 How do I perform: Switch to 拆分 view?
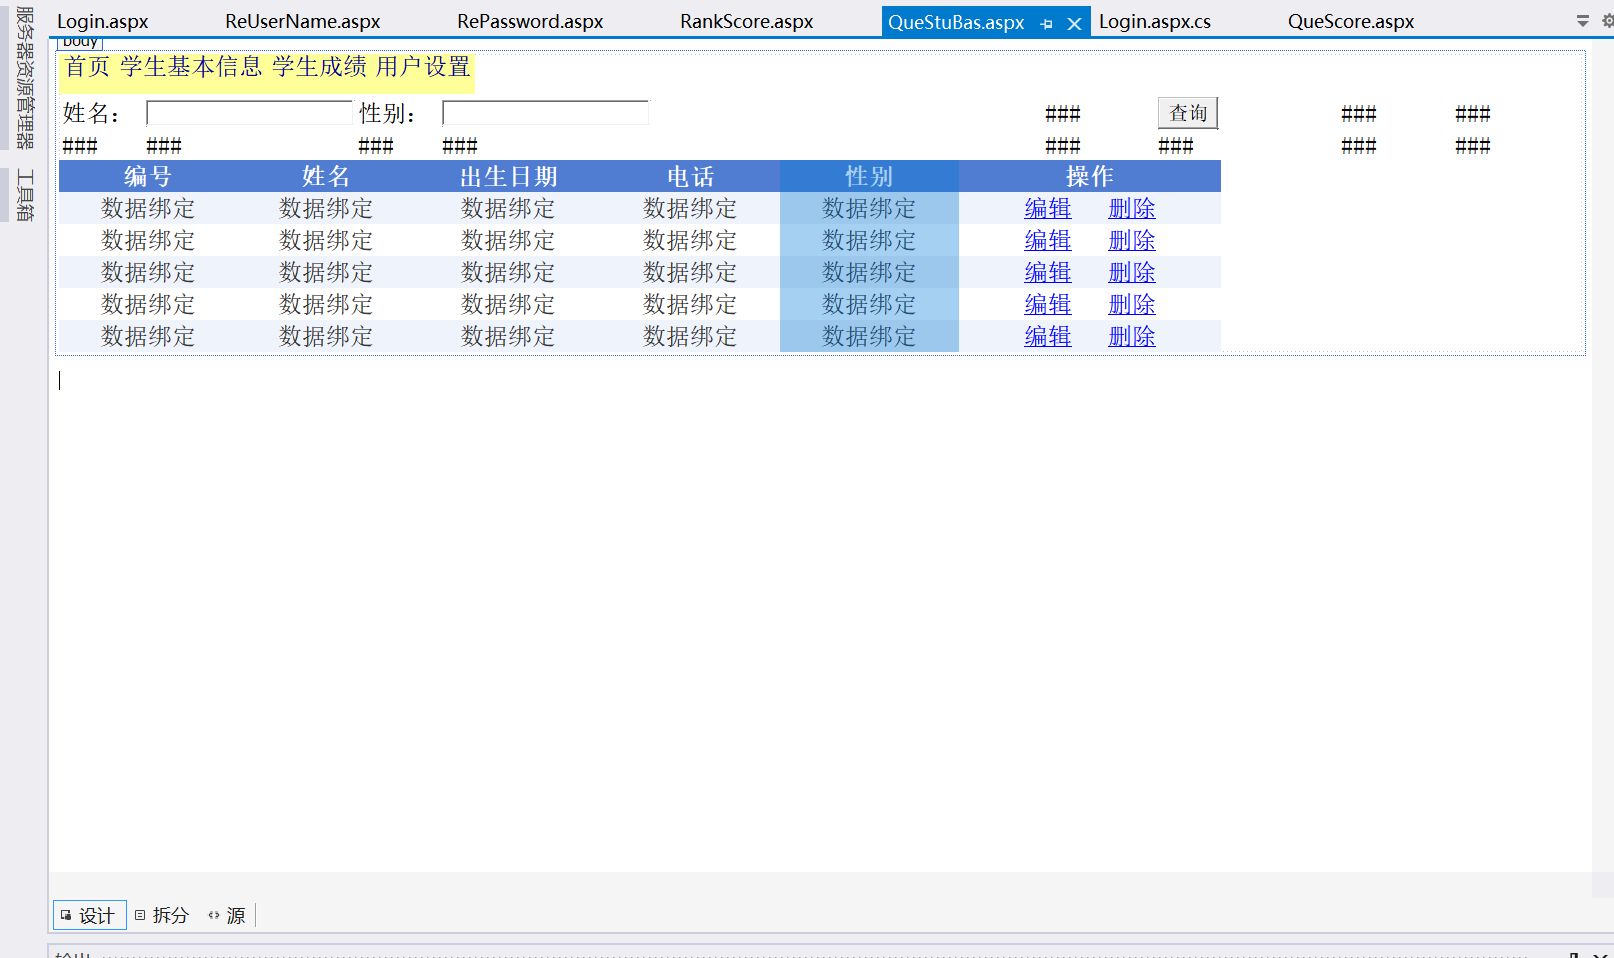point(162,915)
